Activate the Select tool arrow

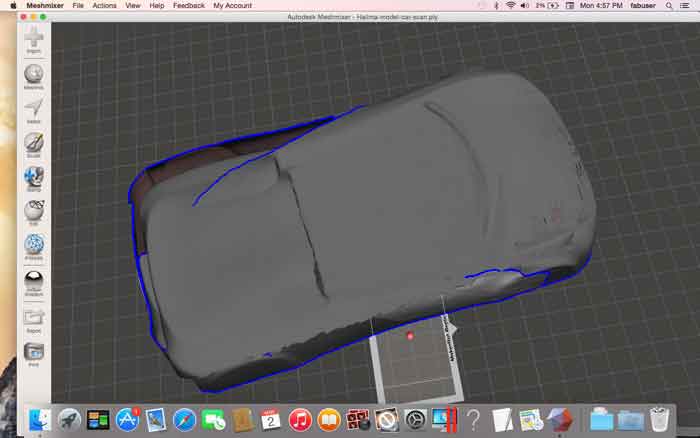click(x=34, y=111)
